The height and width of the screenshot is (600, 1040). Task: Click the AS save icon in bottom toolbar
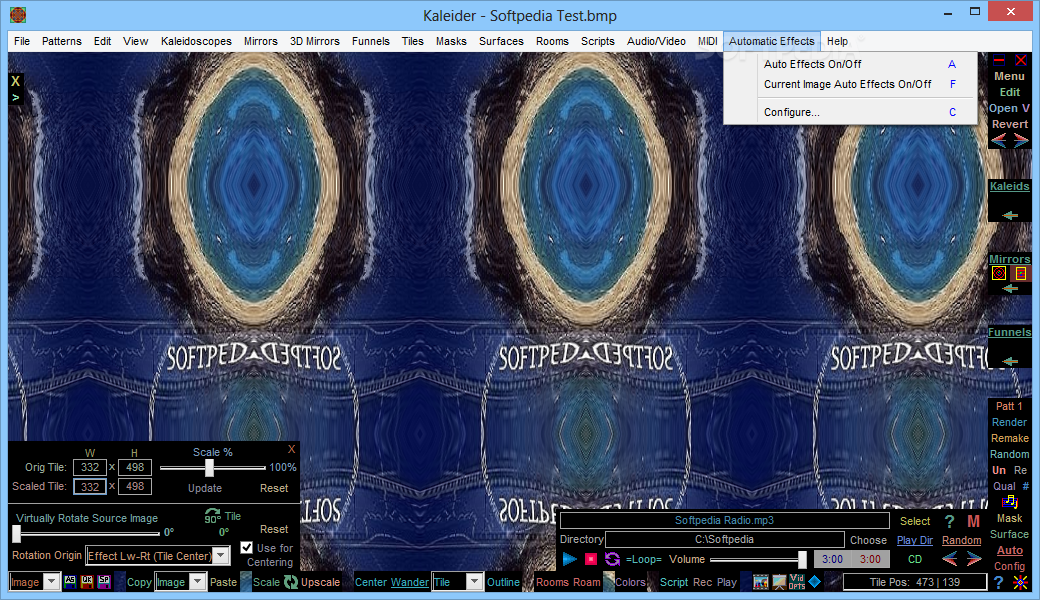coord(70,581)
